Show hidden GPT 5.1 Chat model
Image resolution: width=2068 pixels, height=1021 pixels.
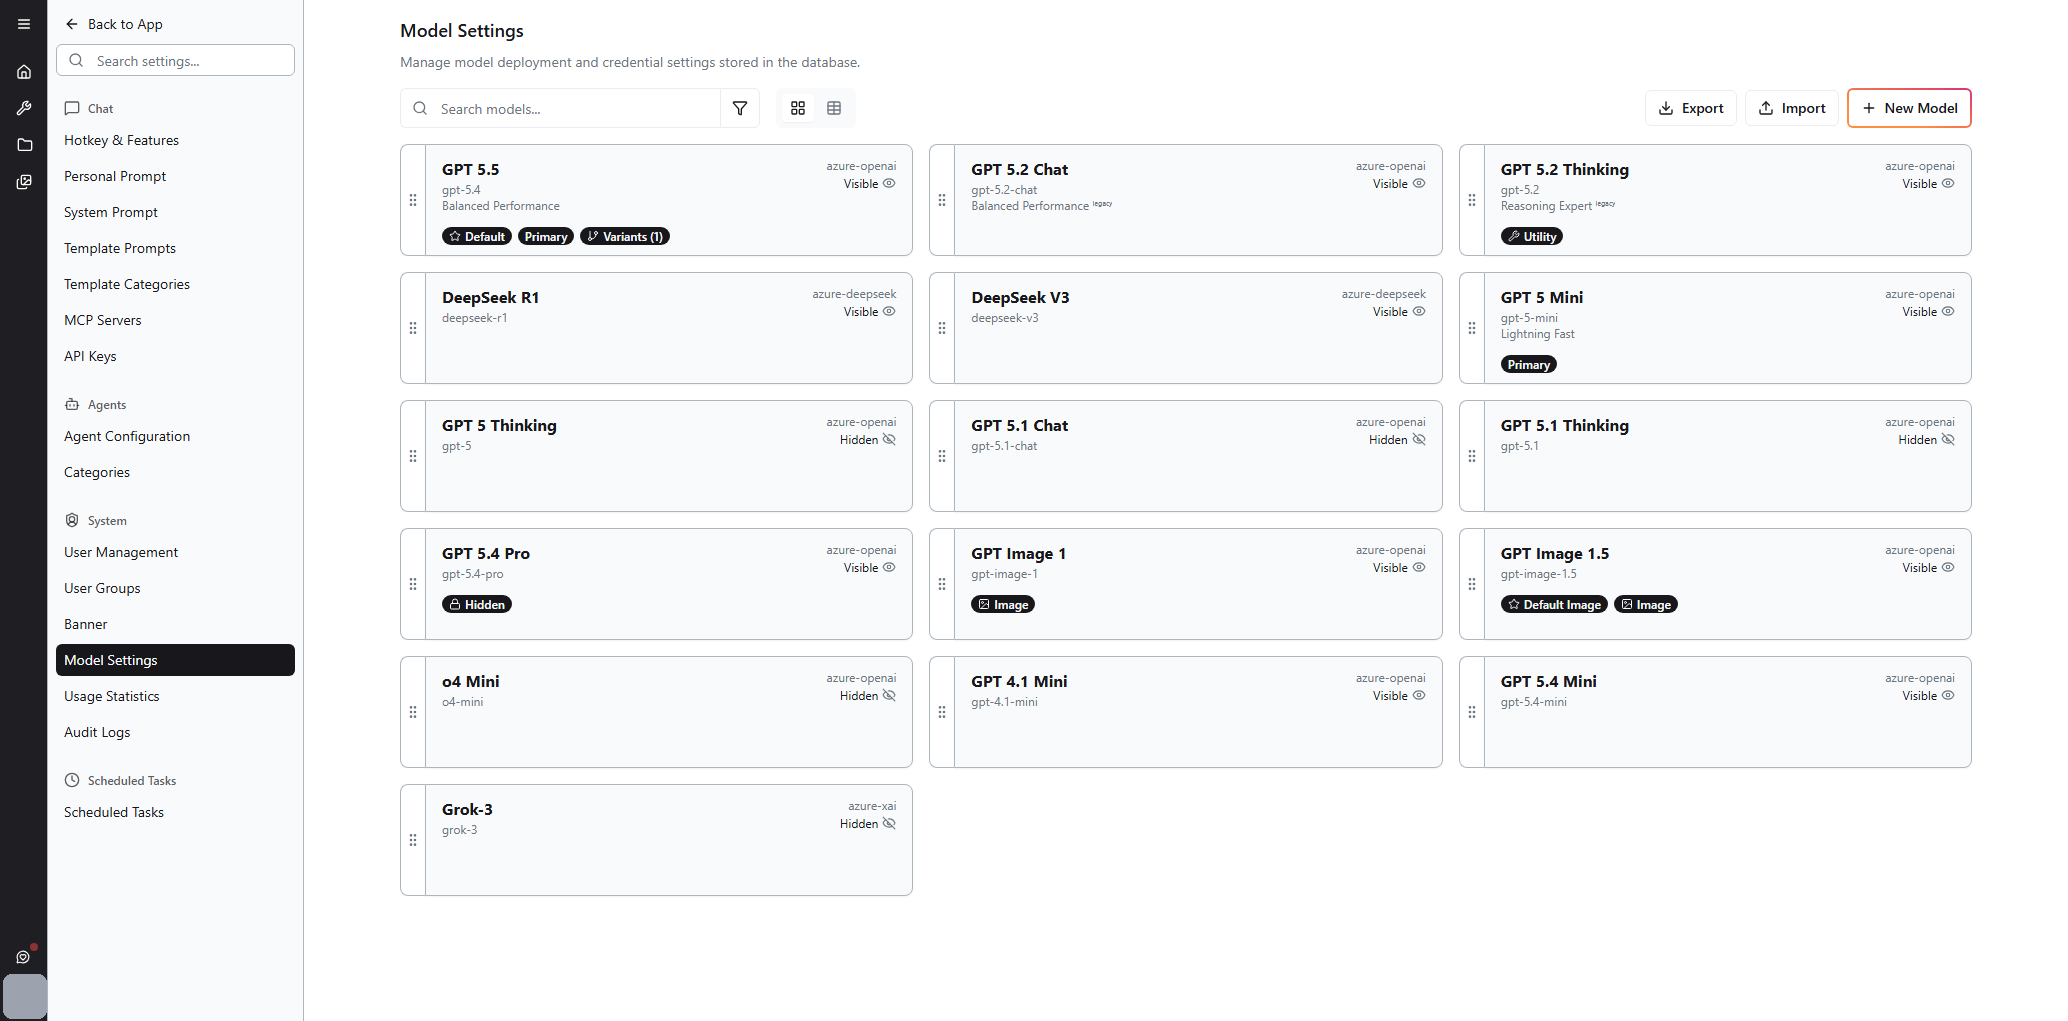pos(1419,439)
